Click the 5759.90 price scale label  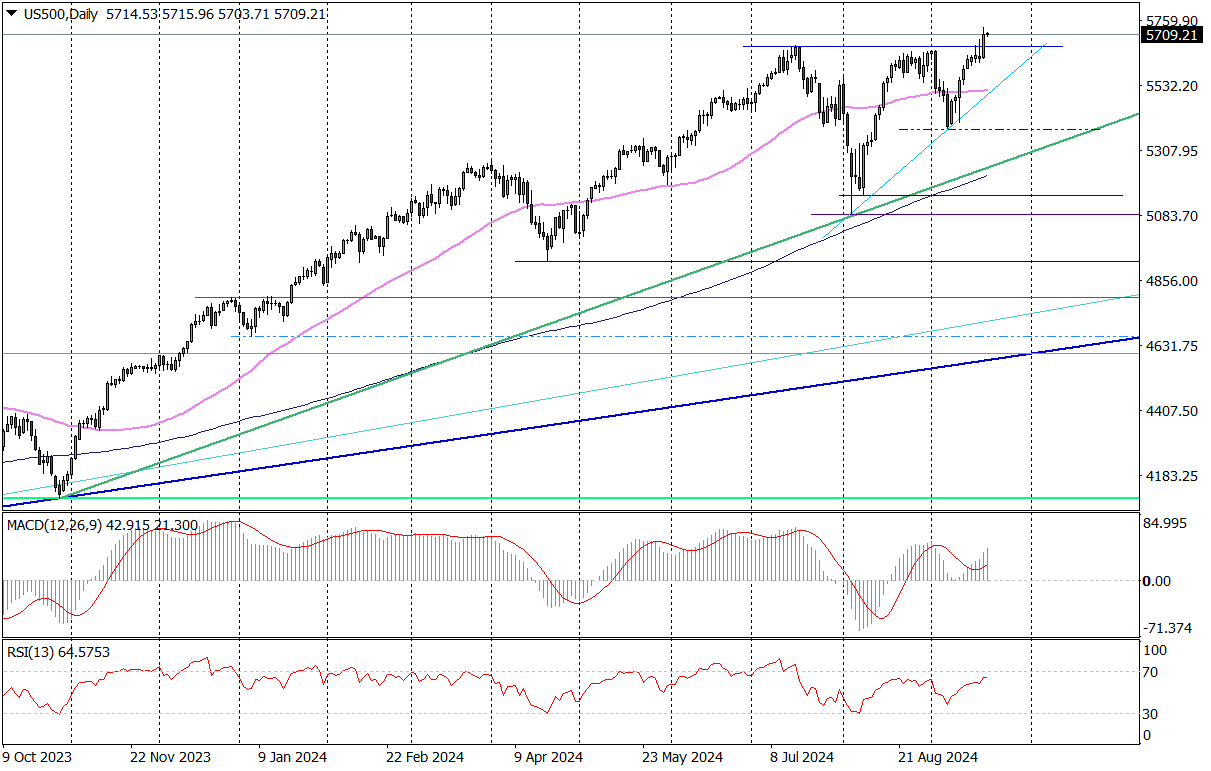(x=1172, y=21)
